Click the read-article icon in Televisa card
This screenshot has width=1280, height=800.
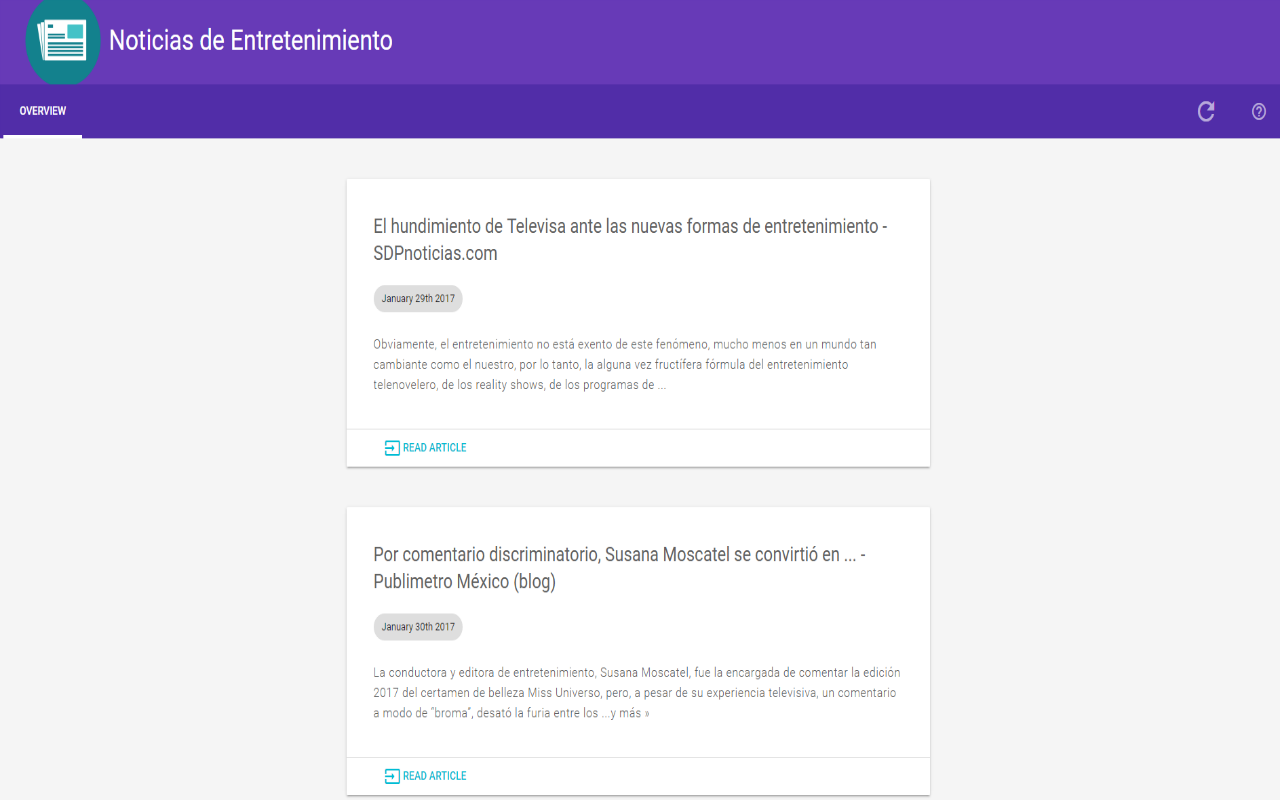coord(392,448)
